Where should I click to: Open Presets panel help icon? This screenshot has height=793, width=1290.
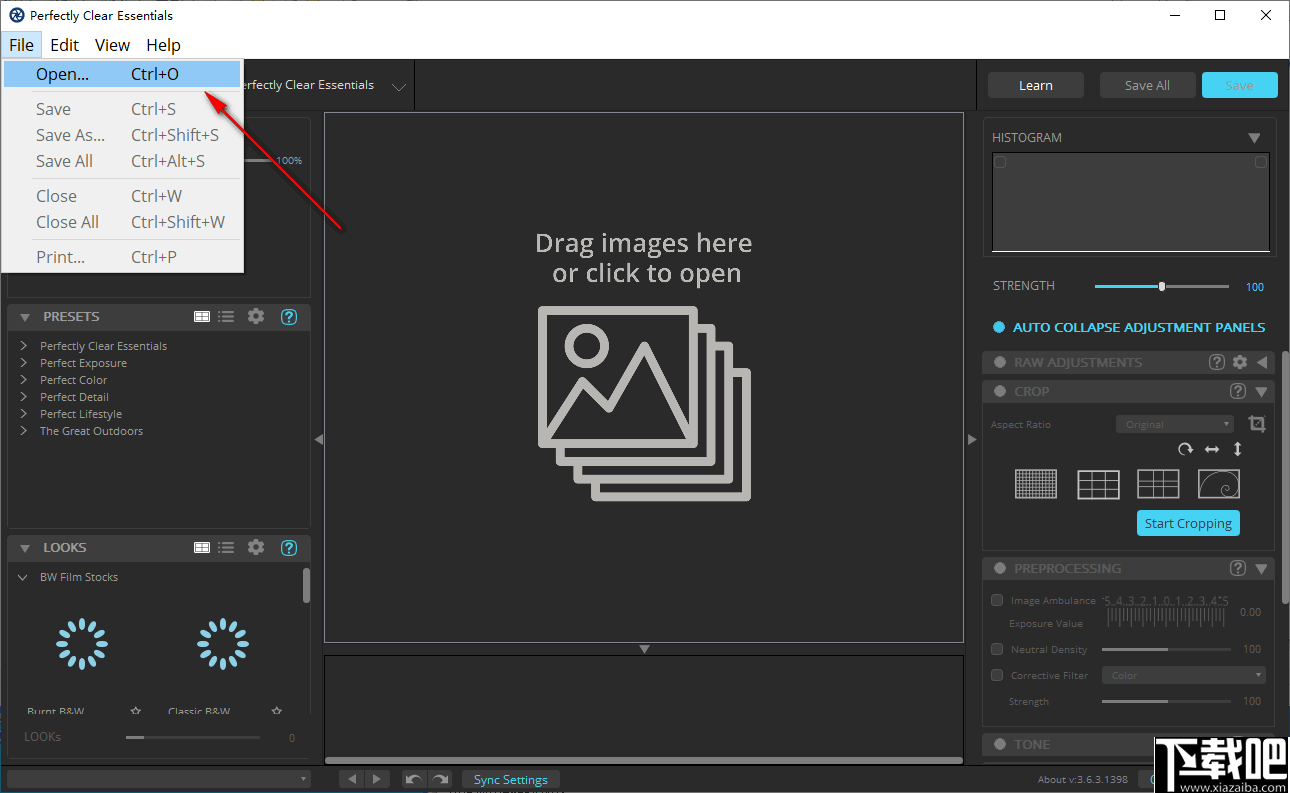click(289, 317)
